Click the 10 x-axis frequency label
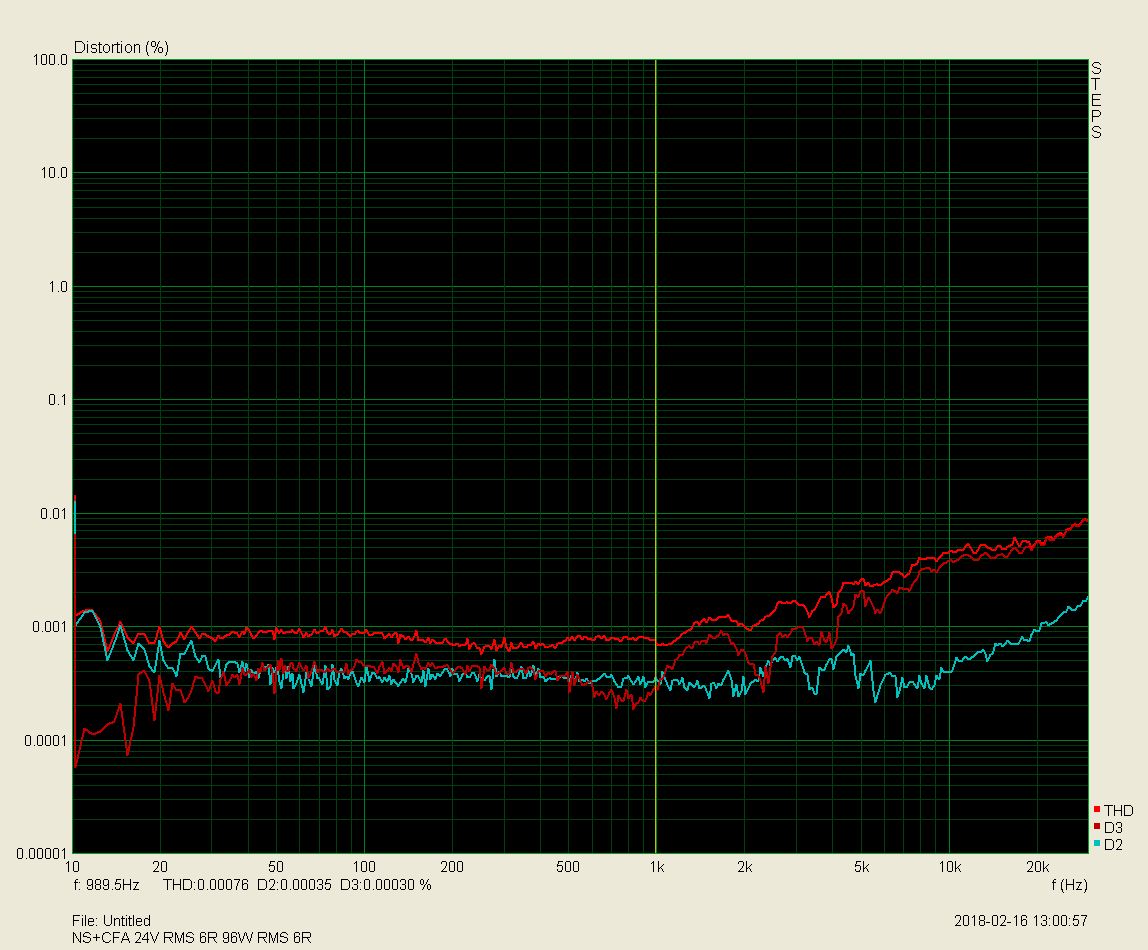The width and height of the screenshot is (1148, 950). coord(72,867)
